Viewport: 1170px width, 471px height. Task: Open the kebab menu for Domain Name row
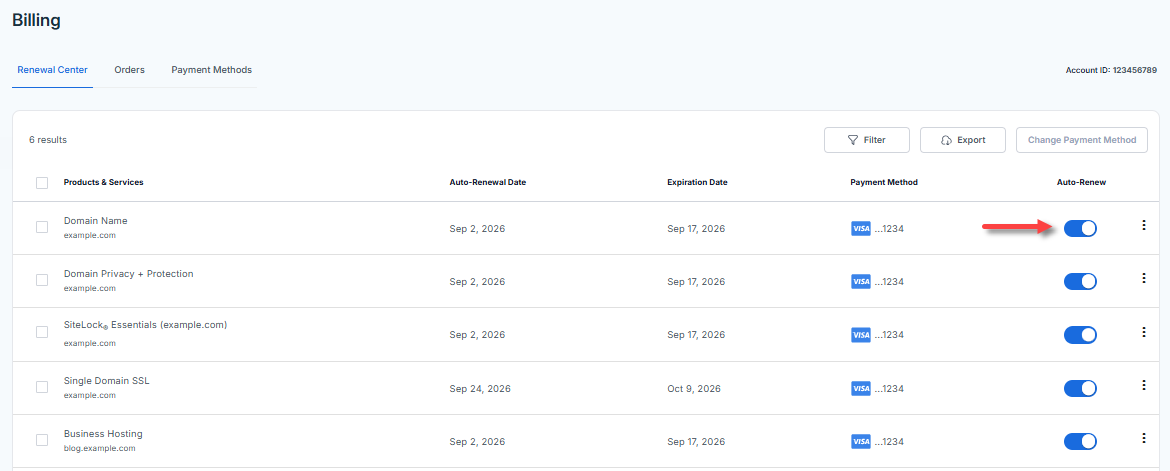(1143, 225)
